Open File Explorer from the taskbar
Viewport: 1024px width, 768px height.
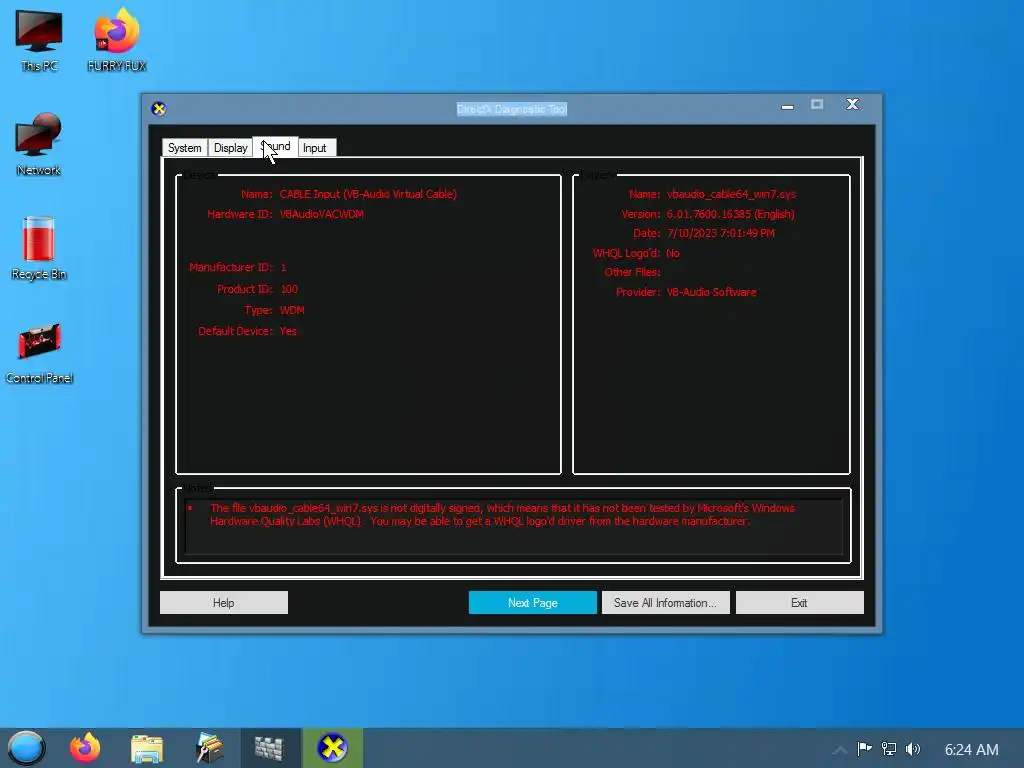click(146, 748)
